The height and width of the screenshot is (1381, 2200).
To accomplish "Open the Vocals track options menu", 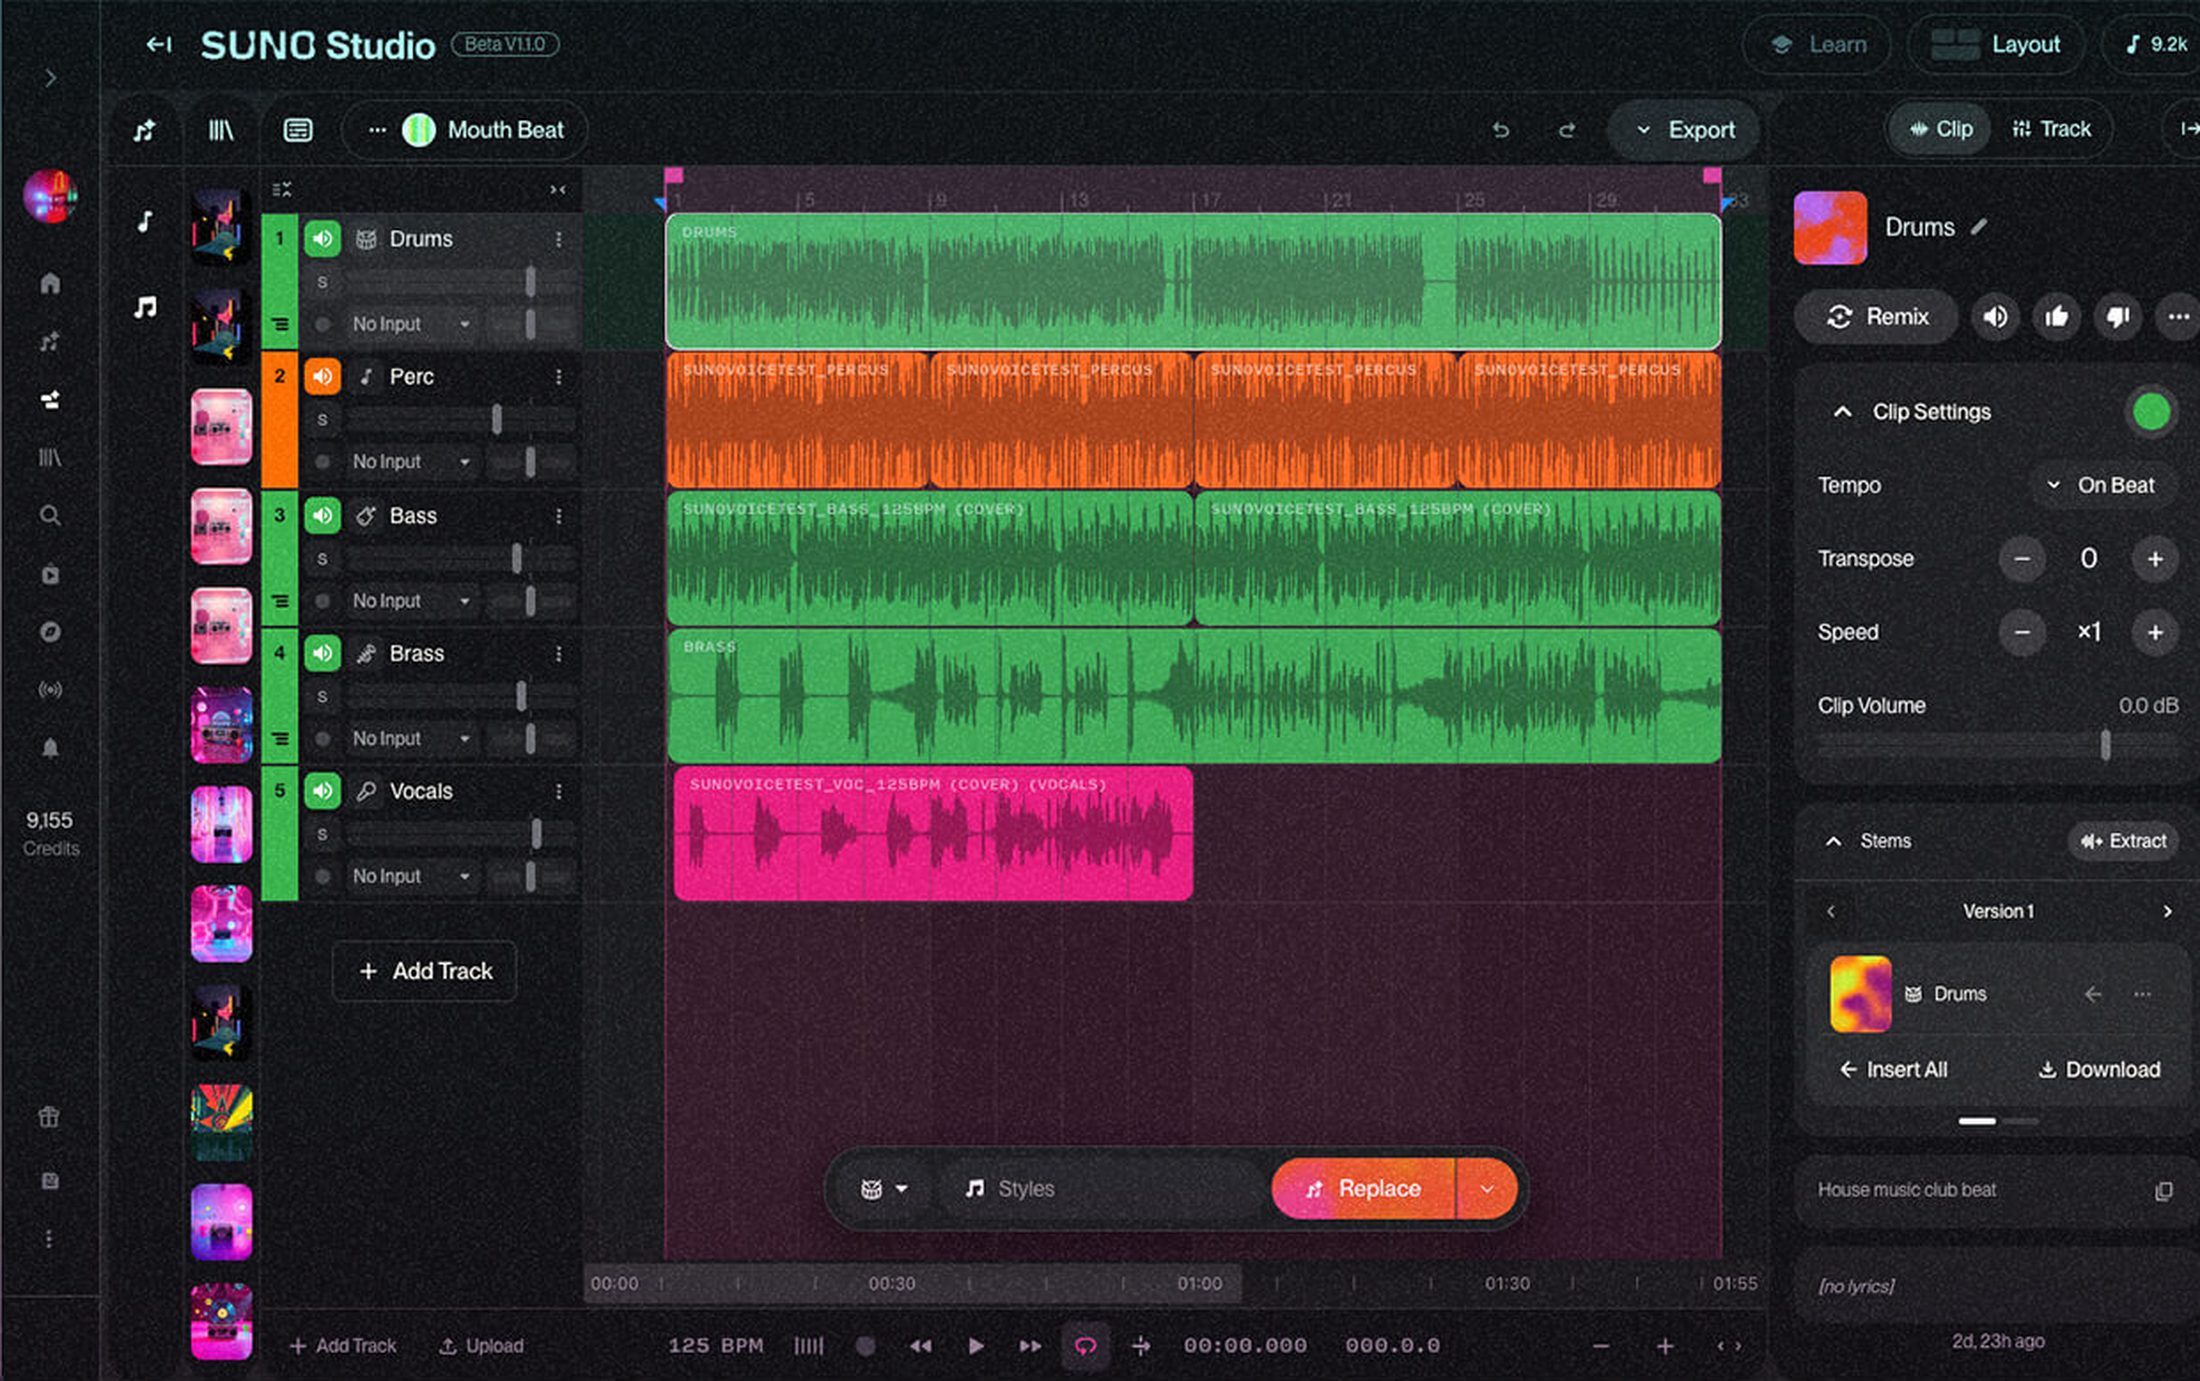I will click(x=558, y=791).
